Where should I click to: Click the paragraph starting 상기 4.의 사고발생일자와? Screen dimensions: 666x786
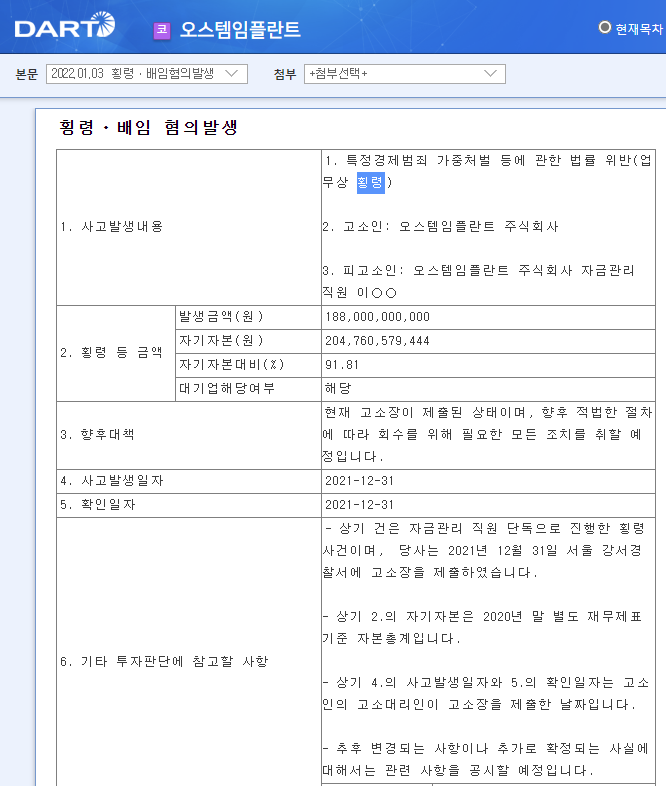point(486,694)
